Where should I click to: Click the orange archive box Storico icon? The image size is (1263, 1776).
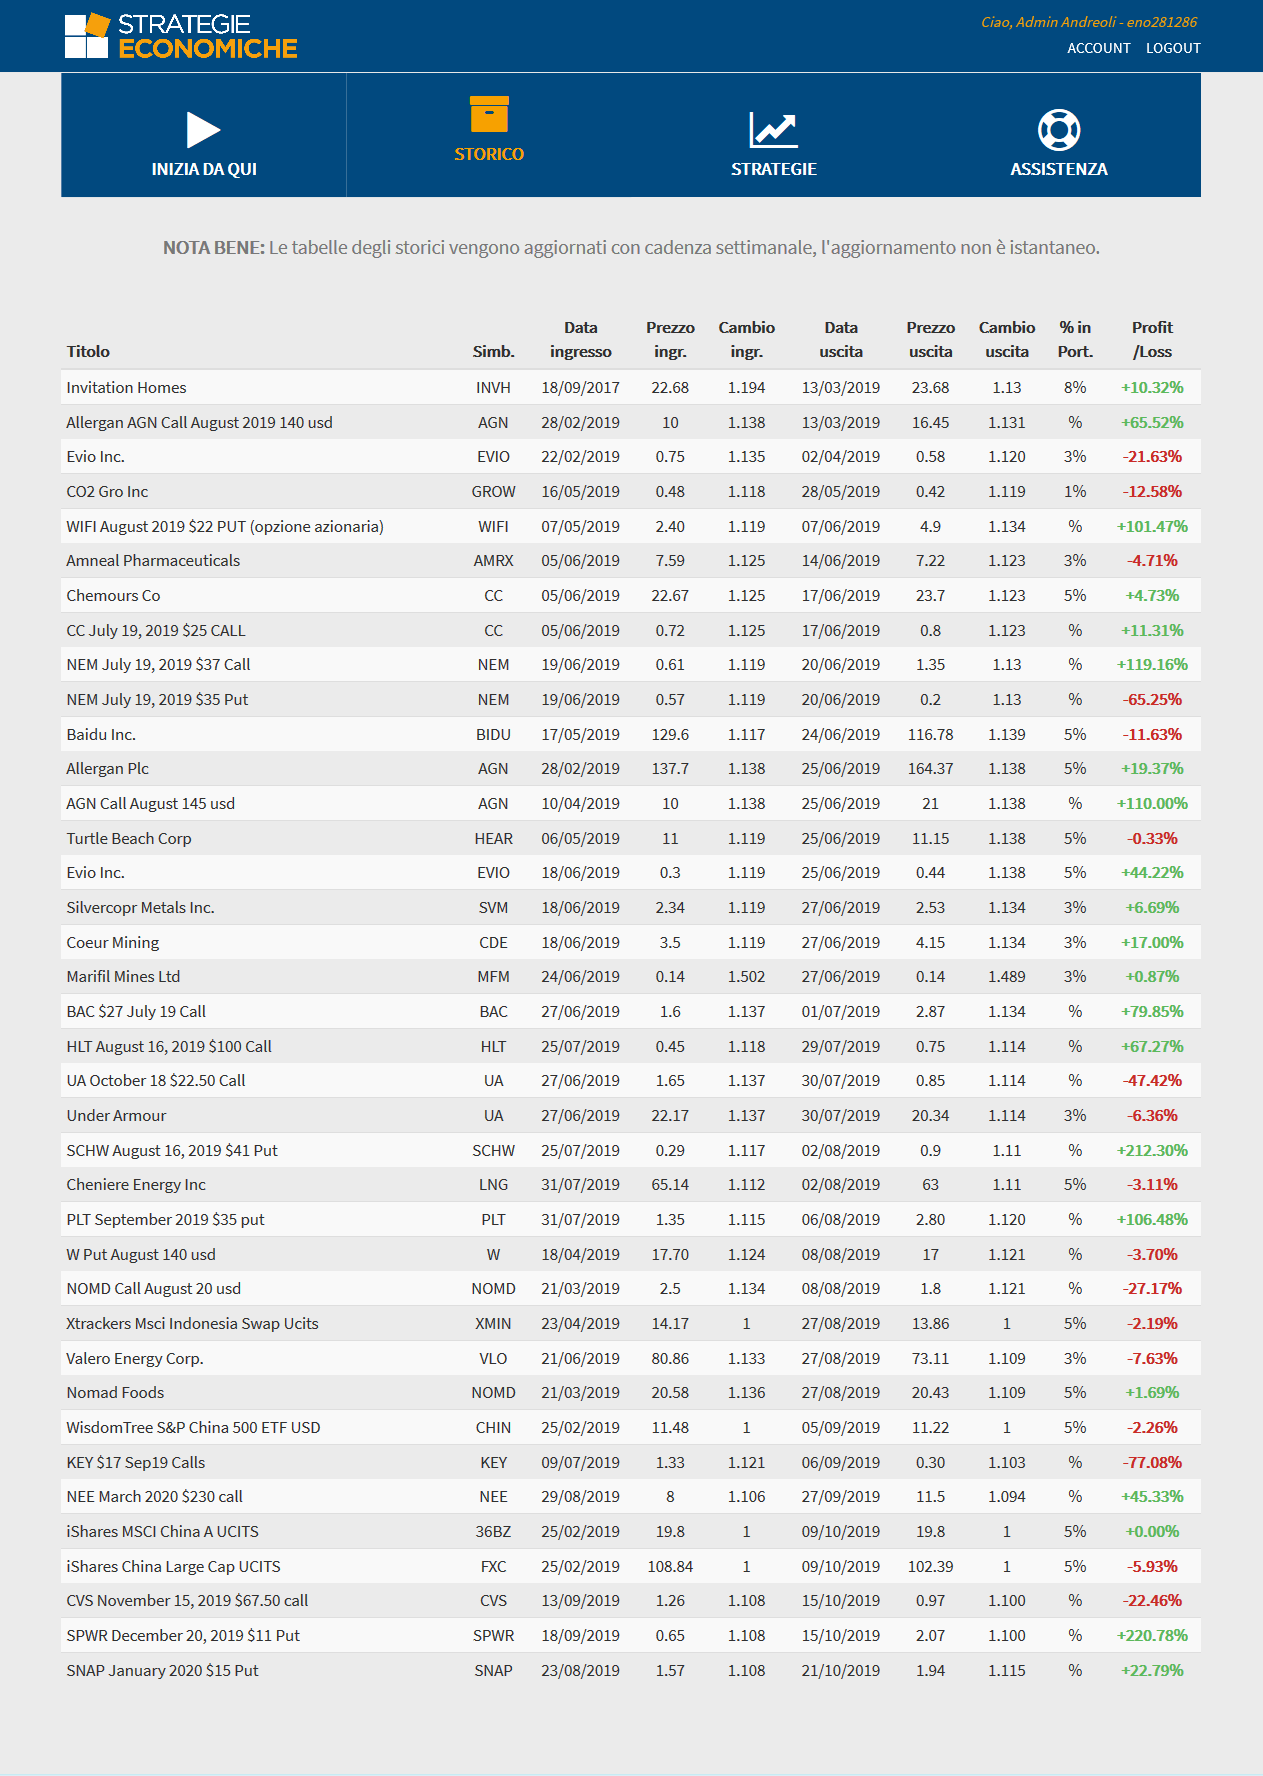pyautogui.click(x=489, y=114)
